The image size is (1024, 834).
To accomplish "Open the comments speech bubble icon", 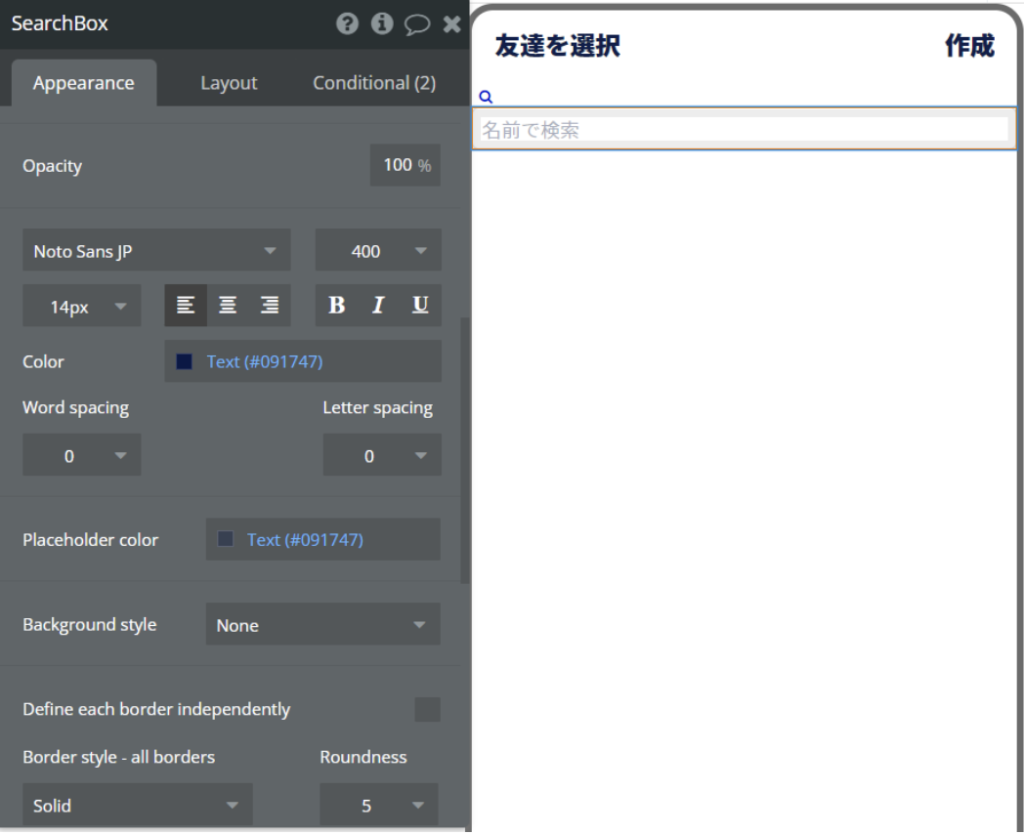I will tap(417, 24).
